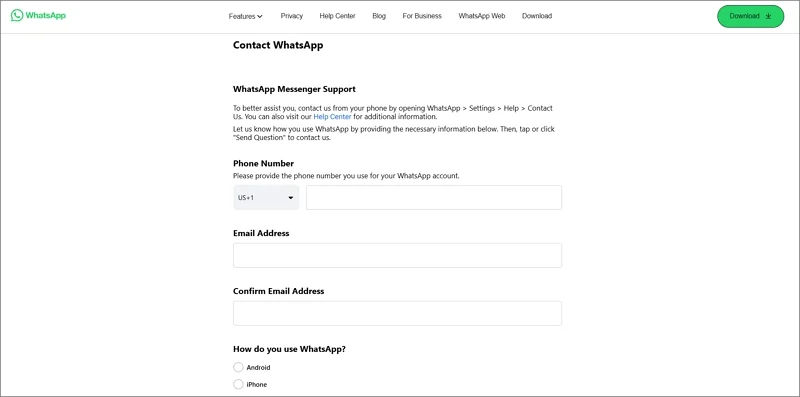Click the WhatsApp logo in header
The image size is (800, 397).
(x=38, y=15)
